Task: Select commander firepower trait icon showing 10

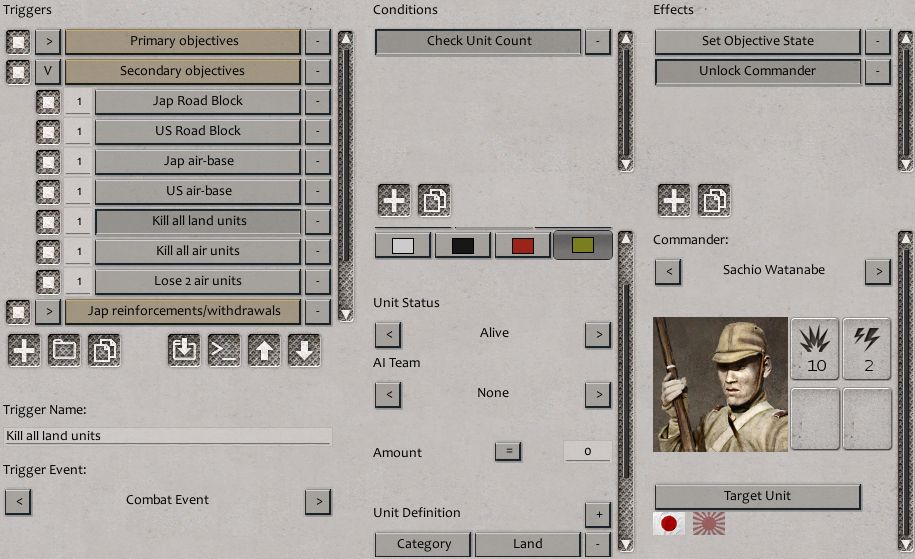Action: [x=815, y=349]
